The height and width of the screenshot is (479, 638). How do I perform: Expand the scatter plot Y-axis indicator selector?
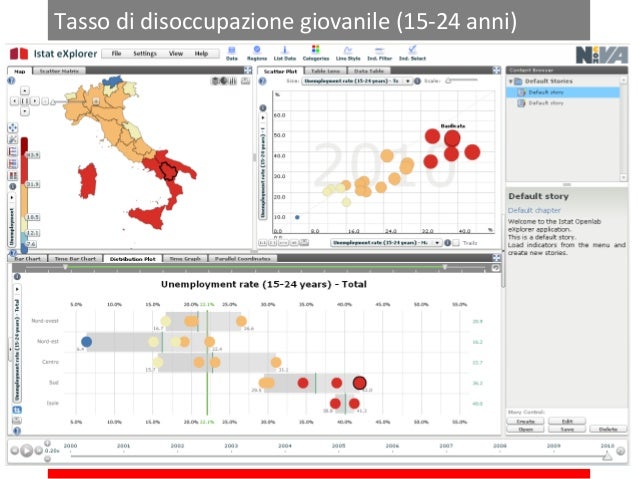[x=263, y=118]
